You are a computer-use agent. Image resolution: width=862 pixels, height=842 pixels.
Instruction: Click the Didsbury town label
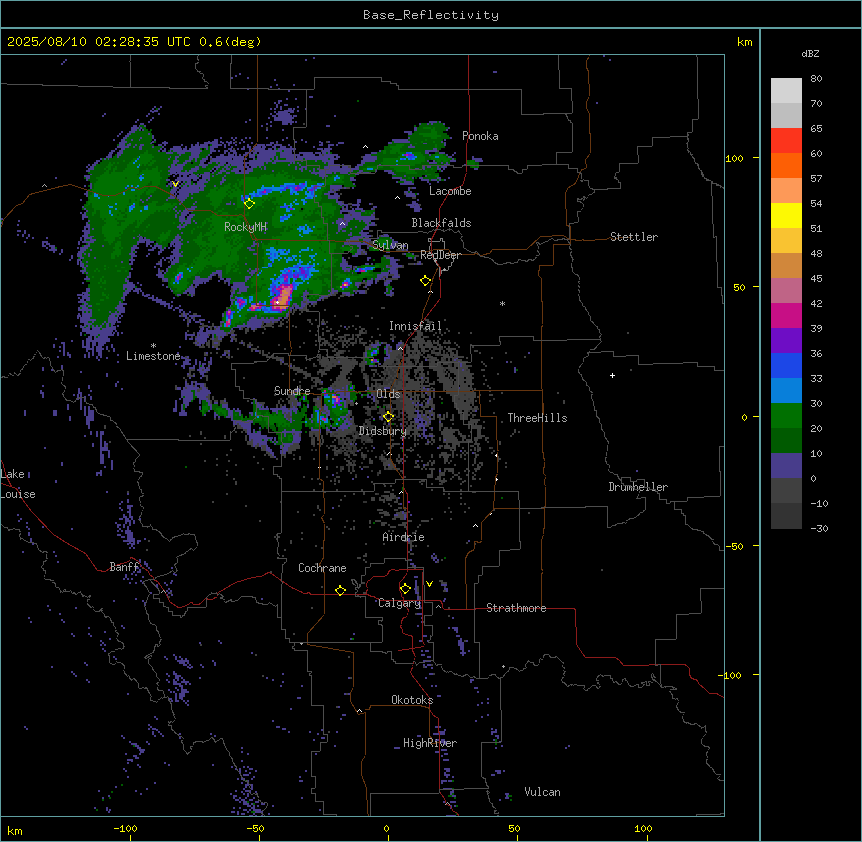click(x=383, y=431)
